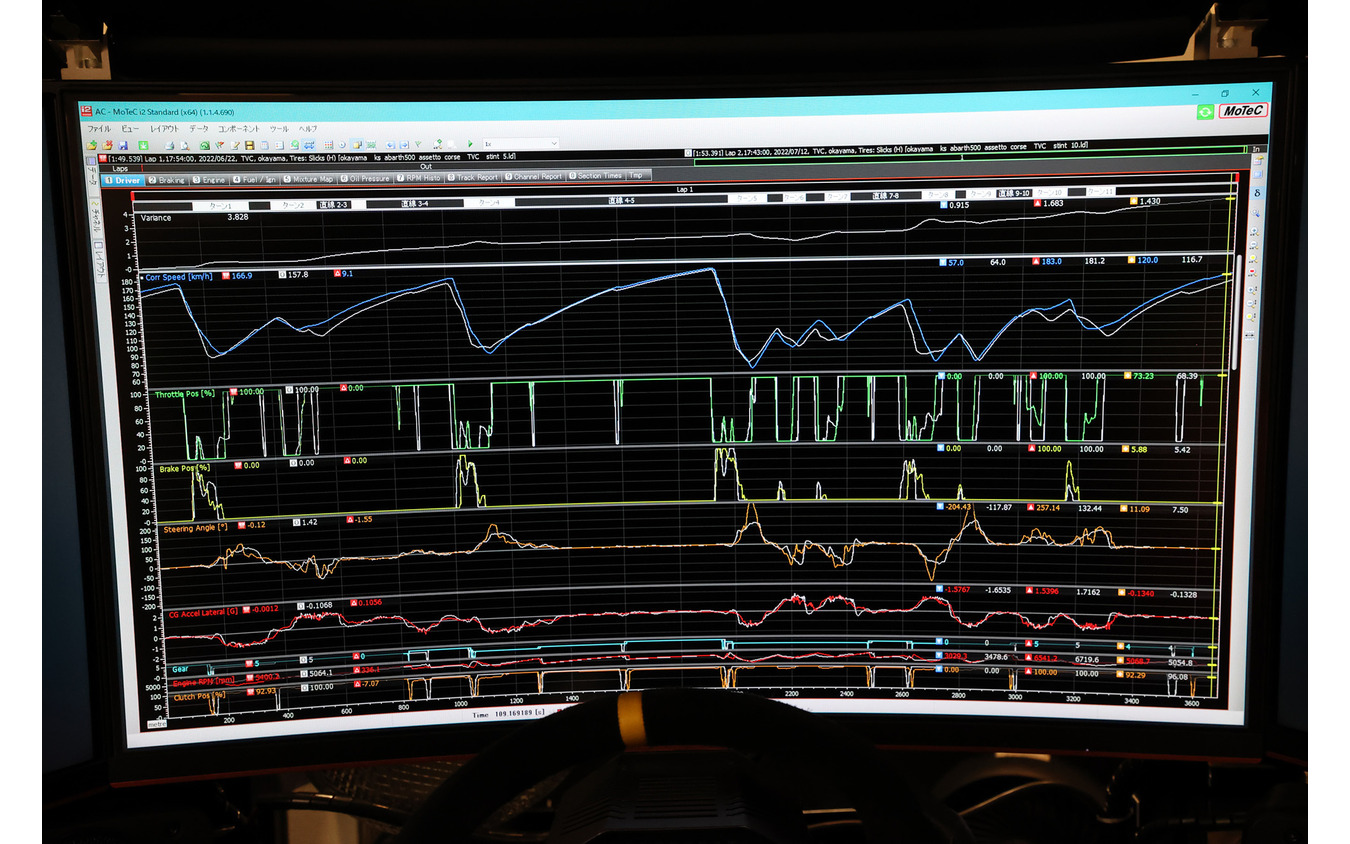The width and height of the screenshot is (1350, 844).
Task: Click the Out lap label
Action: (426, 167)
